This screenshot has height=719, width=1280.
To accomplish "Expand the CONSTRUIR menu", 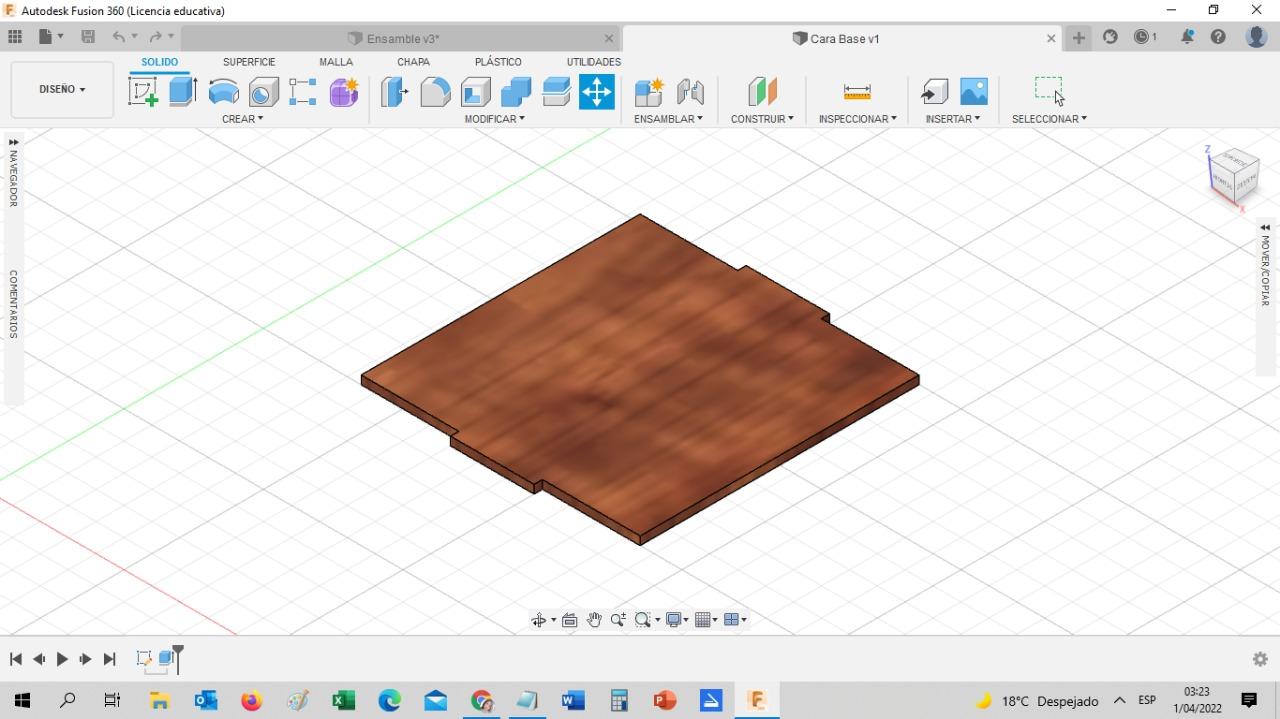I will click(x=762, y=118).
